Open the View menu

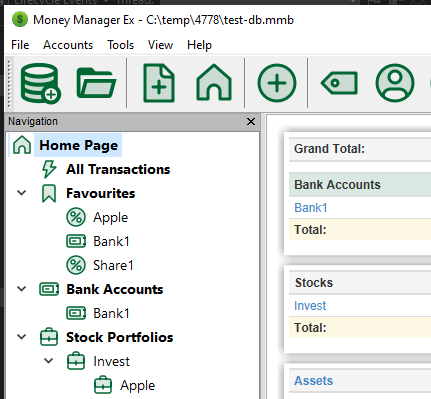(160, 45)
